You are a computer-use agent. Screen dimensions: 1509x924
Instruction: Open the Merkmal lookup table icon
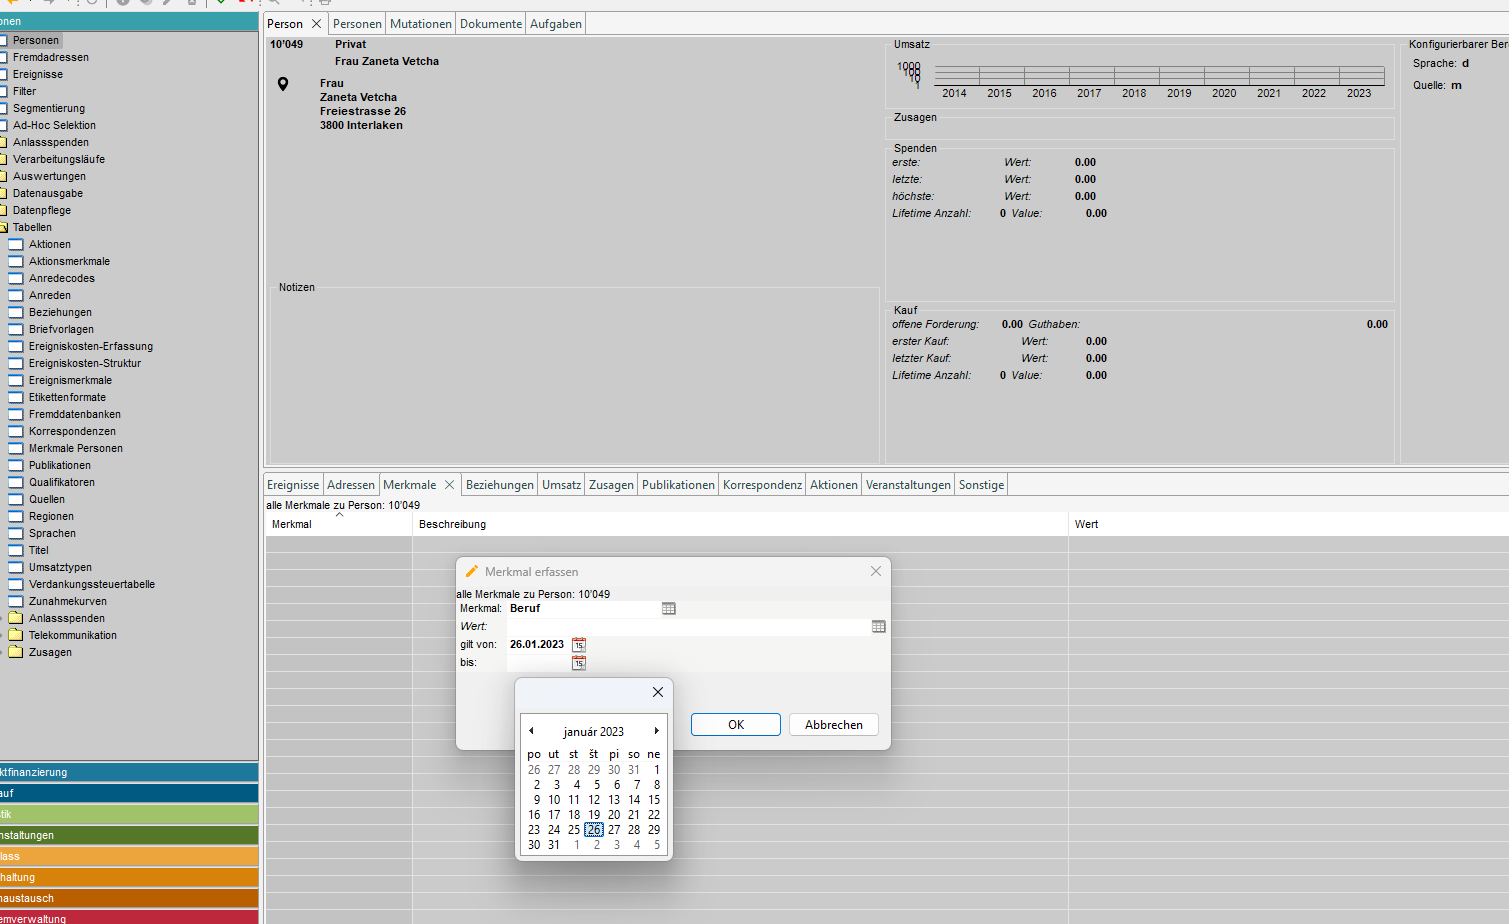669,608
